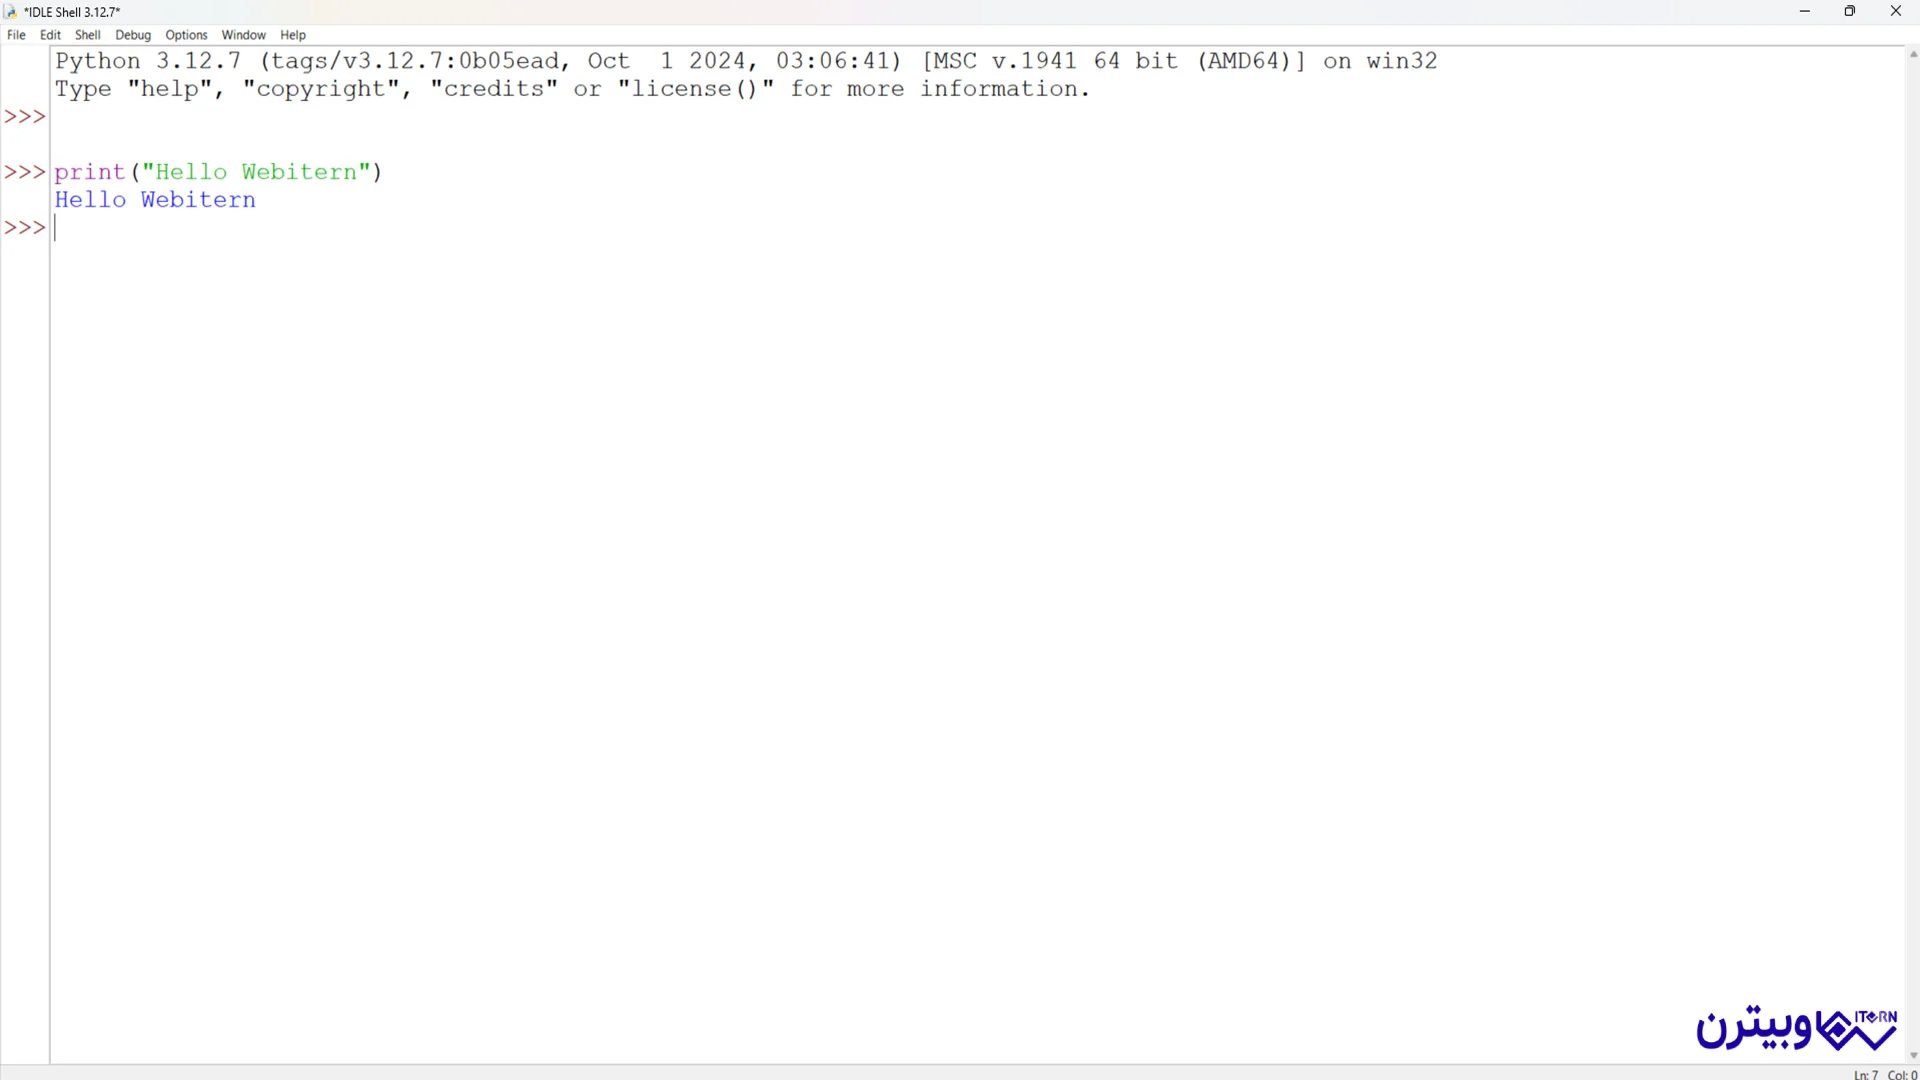
Task: Open the File menu
Action: click(16, 34)
